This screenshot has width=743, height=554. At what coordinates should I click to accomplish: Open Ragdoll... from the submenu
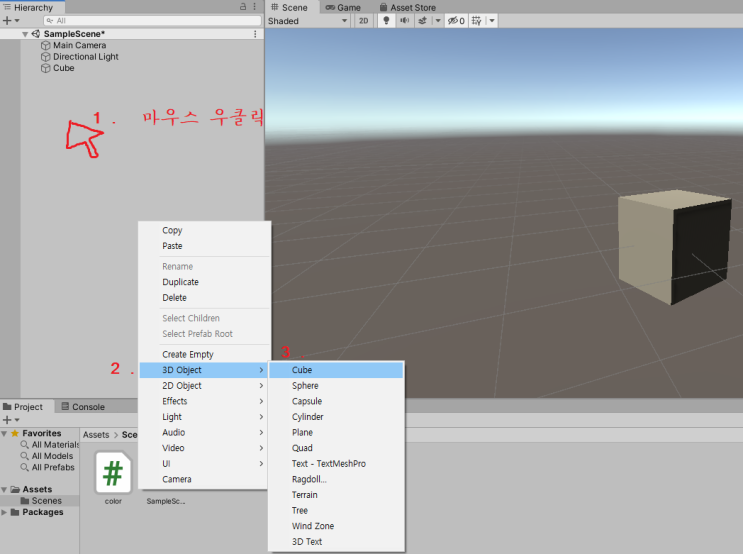click(336, 480)
